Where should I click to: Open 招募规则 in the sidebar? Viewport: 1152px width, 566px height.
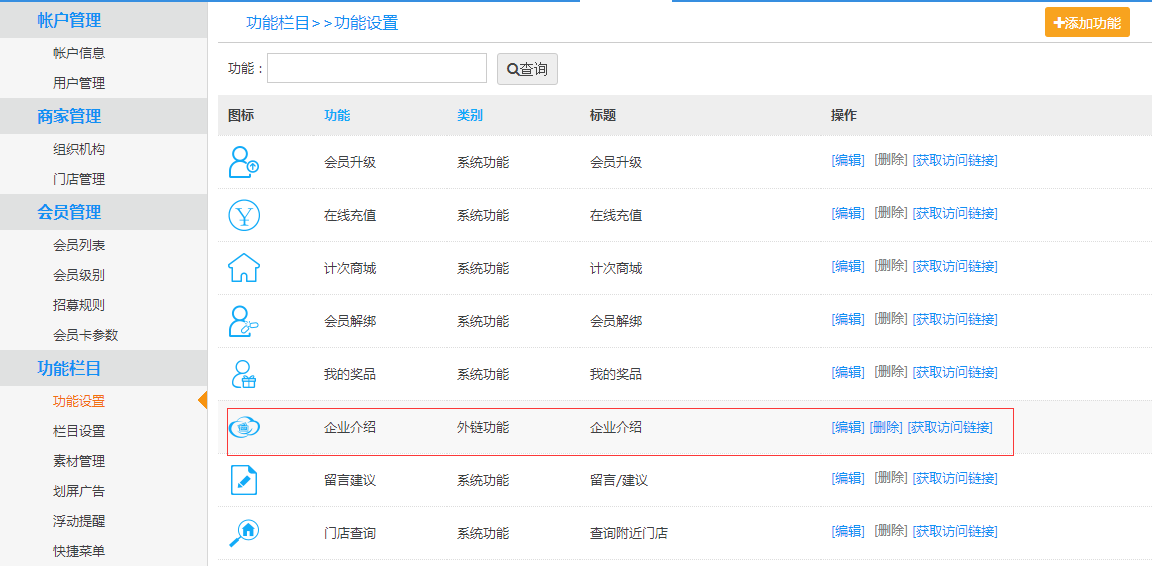click(x=79, y=305)
